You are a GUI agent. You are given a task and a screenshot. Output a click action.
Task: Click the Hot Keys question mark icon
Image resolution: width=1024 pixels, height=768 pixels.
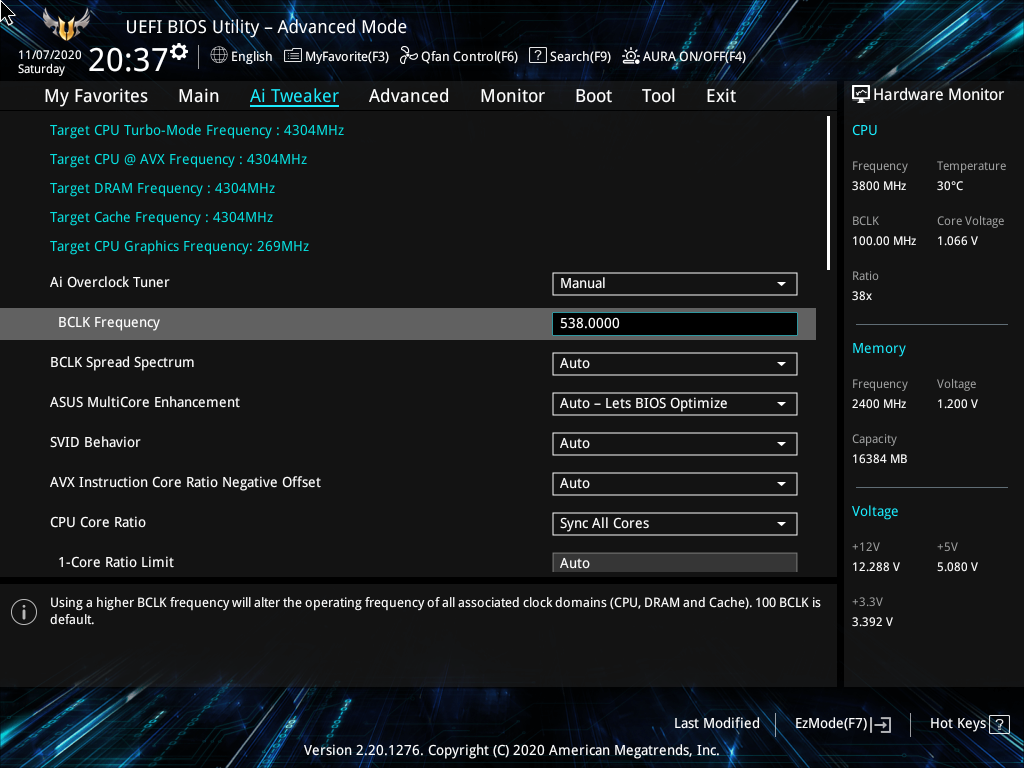coord(999,724)
